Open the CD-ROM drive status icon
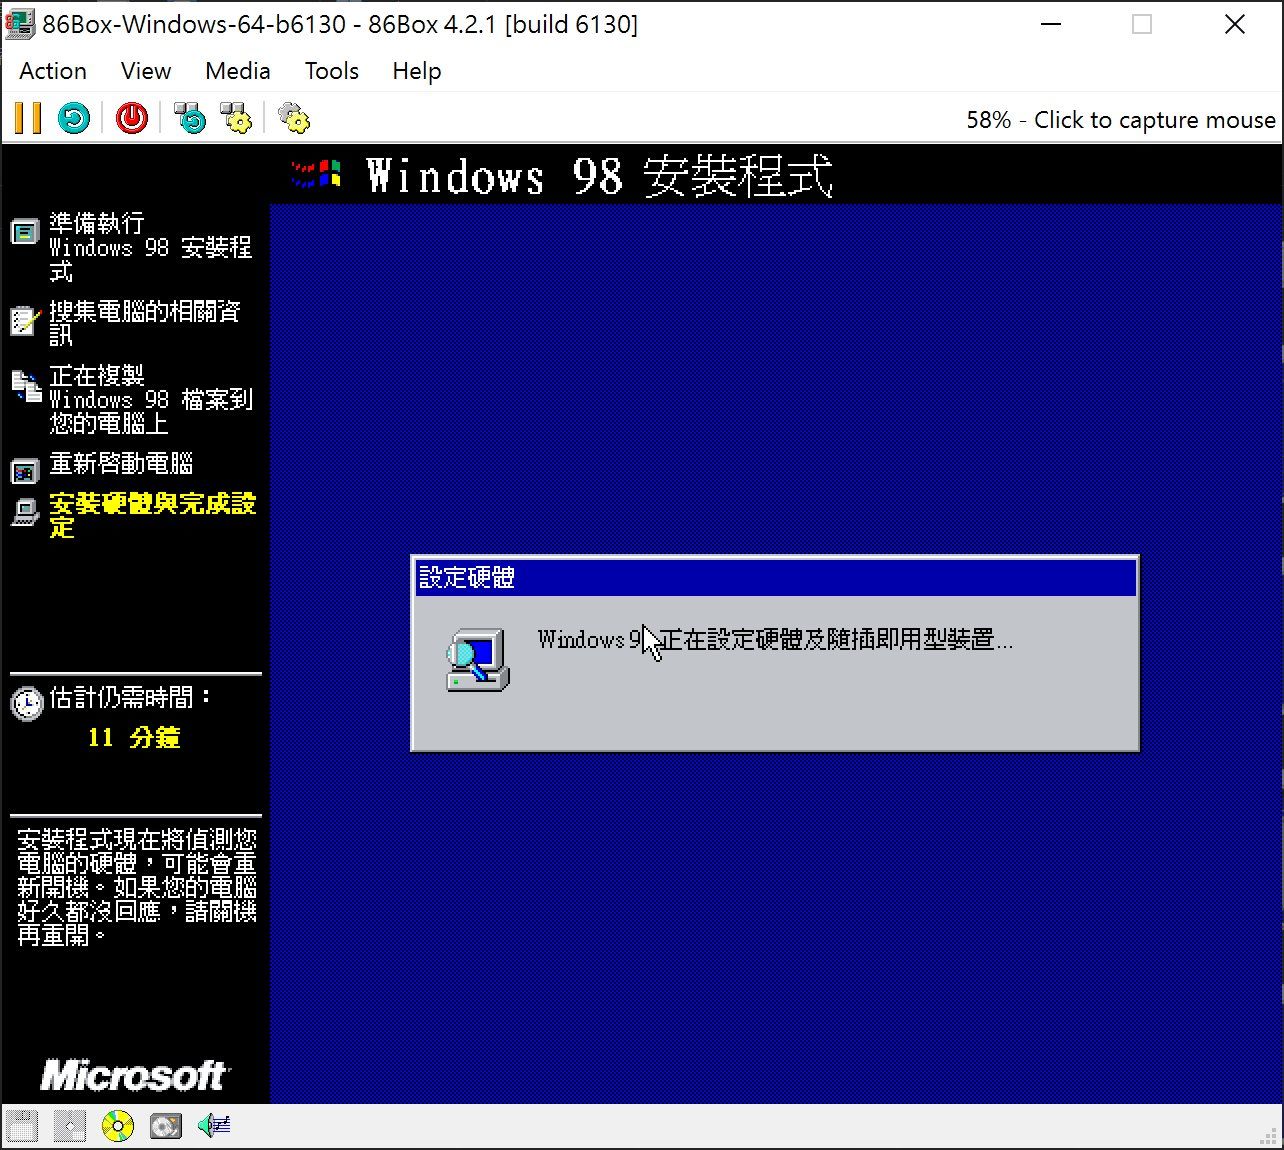Viewport: 1284px width, 1150px height. pyautogui.click(x=117, y=1126)
